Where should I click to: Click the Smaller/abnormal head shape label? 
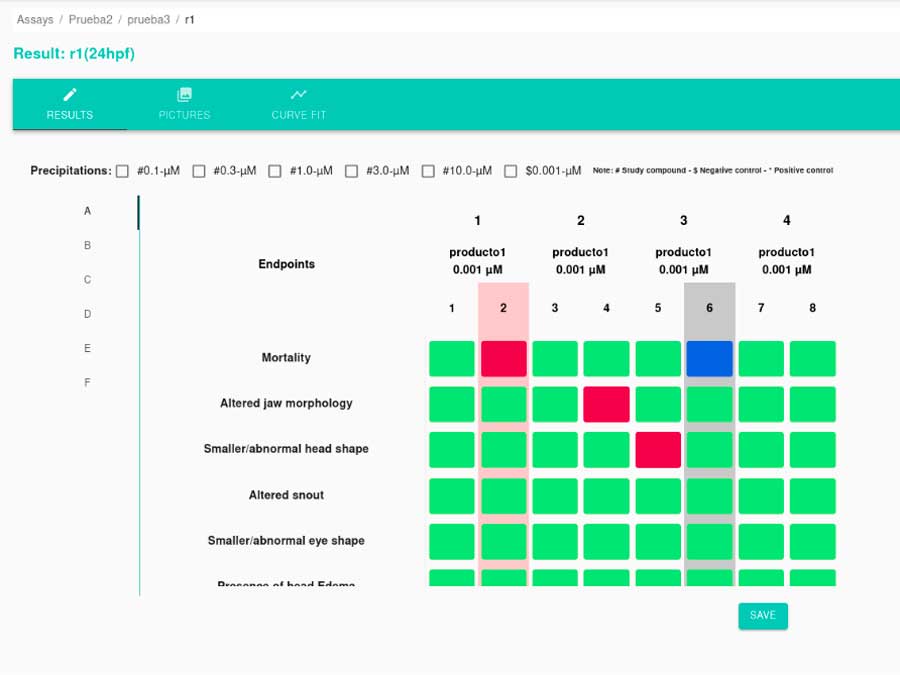pyautogui.click(x=286, y=449)
